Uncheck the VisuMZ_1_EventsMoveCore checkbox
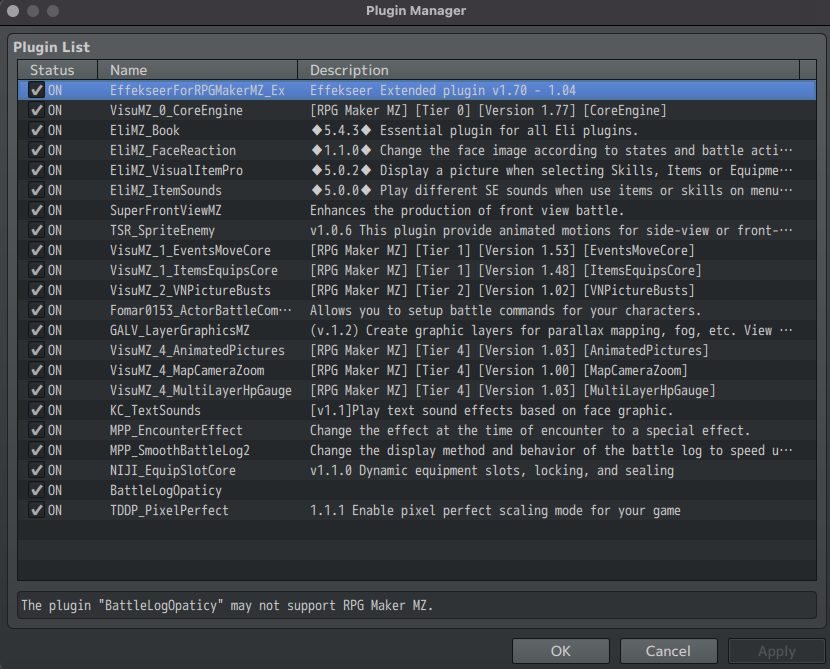The image size is (830, 669). (36, 251)
